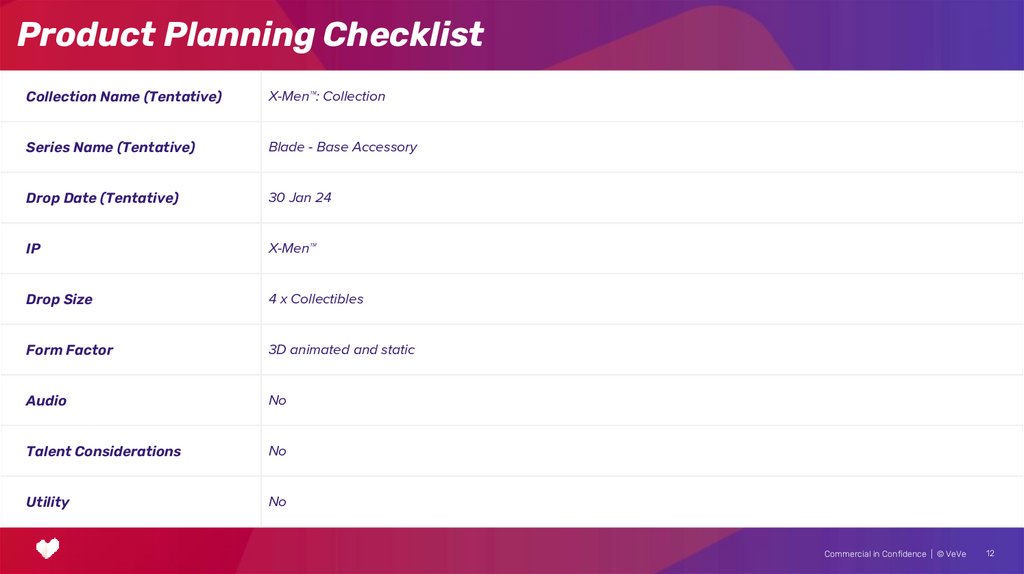The height and width of the screenshot is (574, 1024).
Task: Click the slide page number 12
Action: point(990,553)
